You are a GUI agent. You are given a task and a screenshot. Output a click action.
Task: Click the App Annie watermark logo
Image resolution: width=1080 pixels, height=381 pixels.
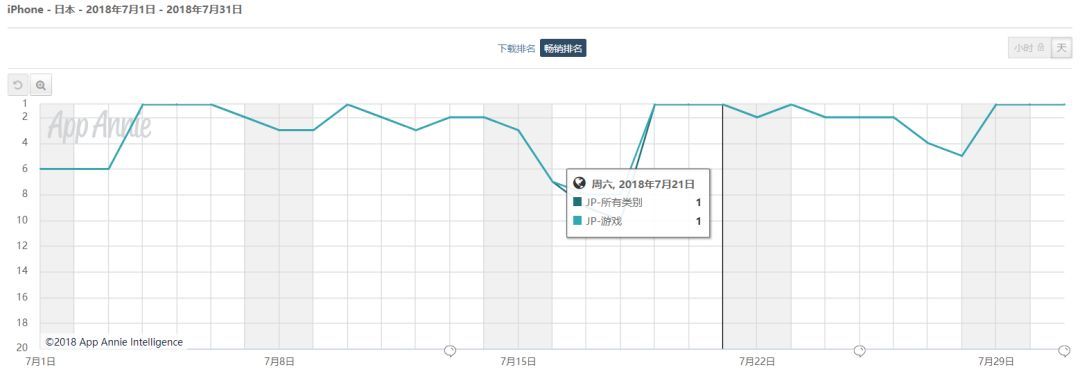point(99,125)
